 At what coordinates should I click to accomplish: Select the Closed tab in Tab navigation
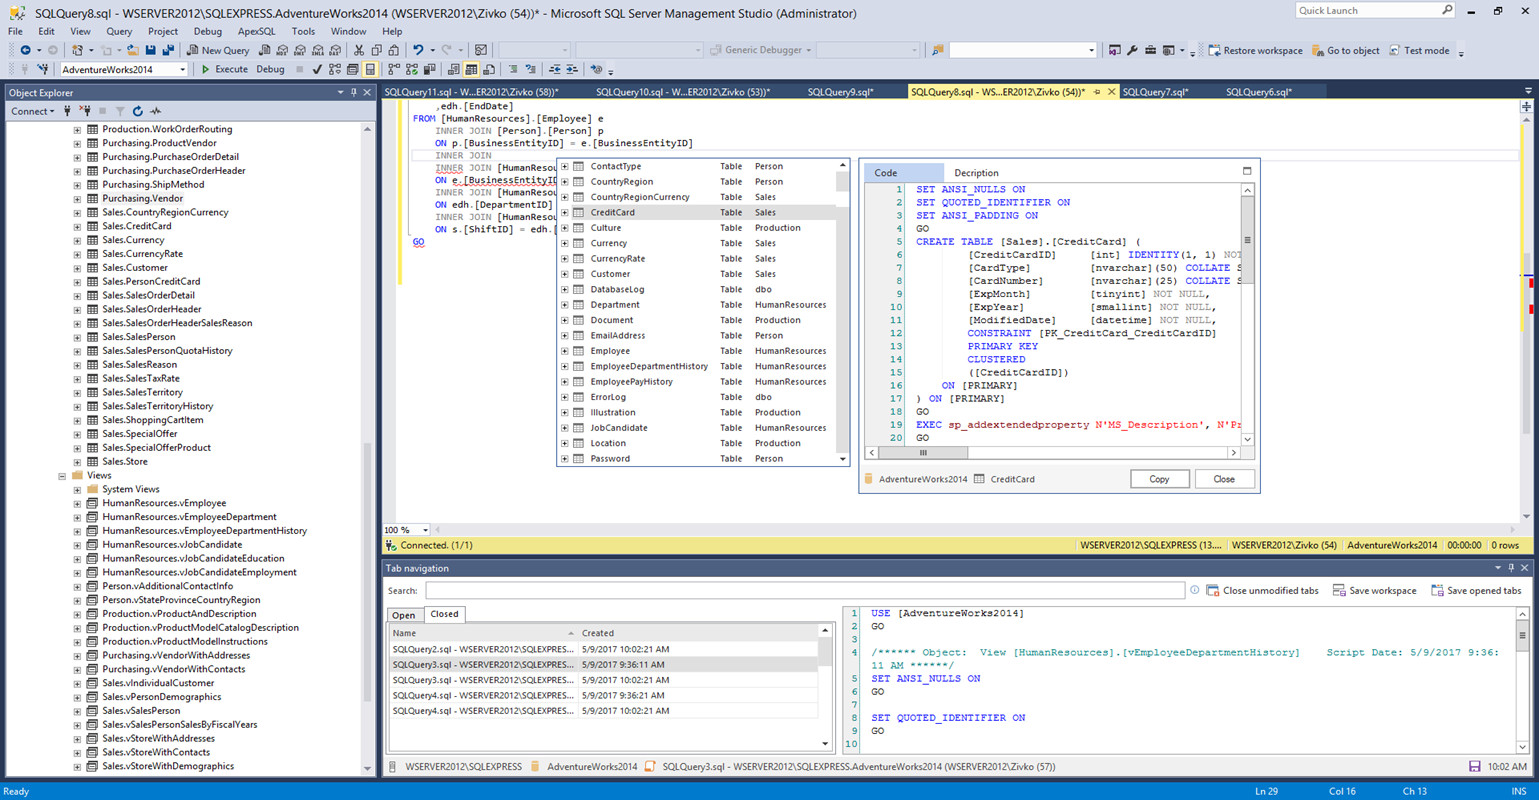[445, 614]
